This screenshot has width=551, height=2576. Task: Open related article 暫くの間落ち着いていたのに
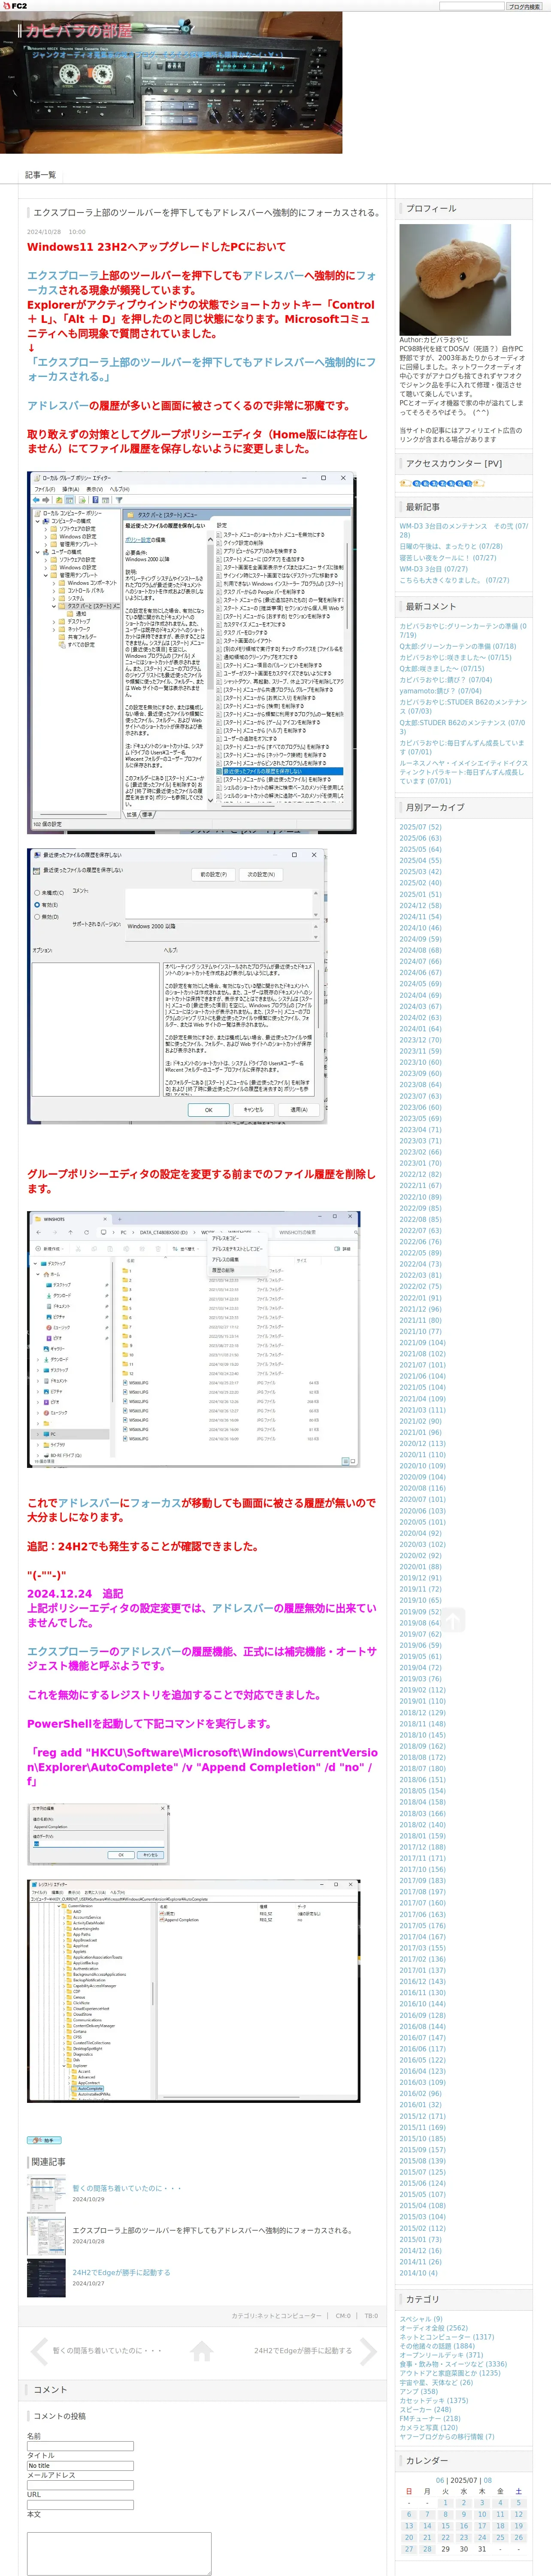(x=127, y=2188)
